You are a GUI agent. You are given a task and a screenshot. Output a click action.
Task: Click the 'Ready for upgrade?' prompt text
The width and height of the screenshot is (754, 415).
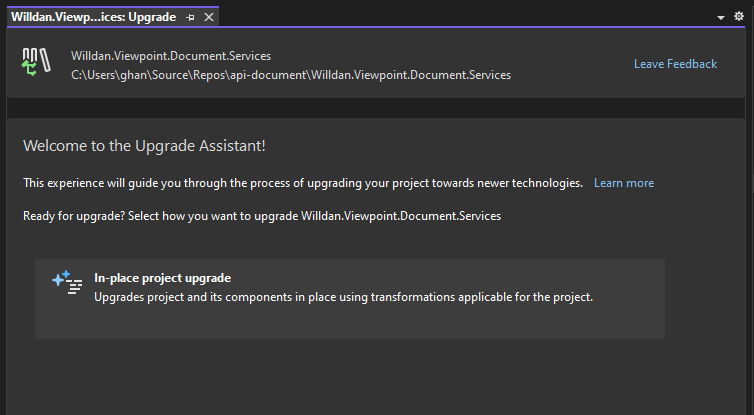[x=262, y=215]
